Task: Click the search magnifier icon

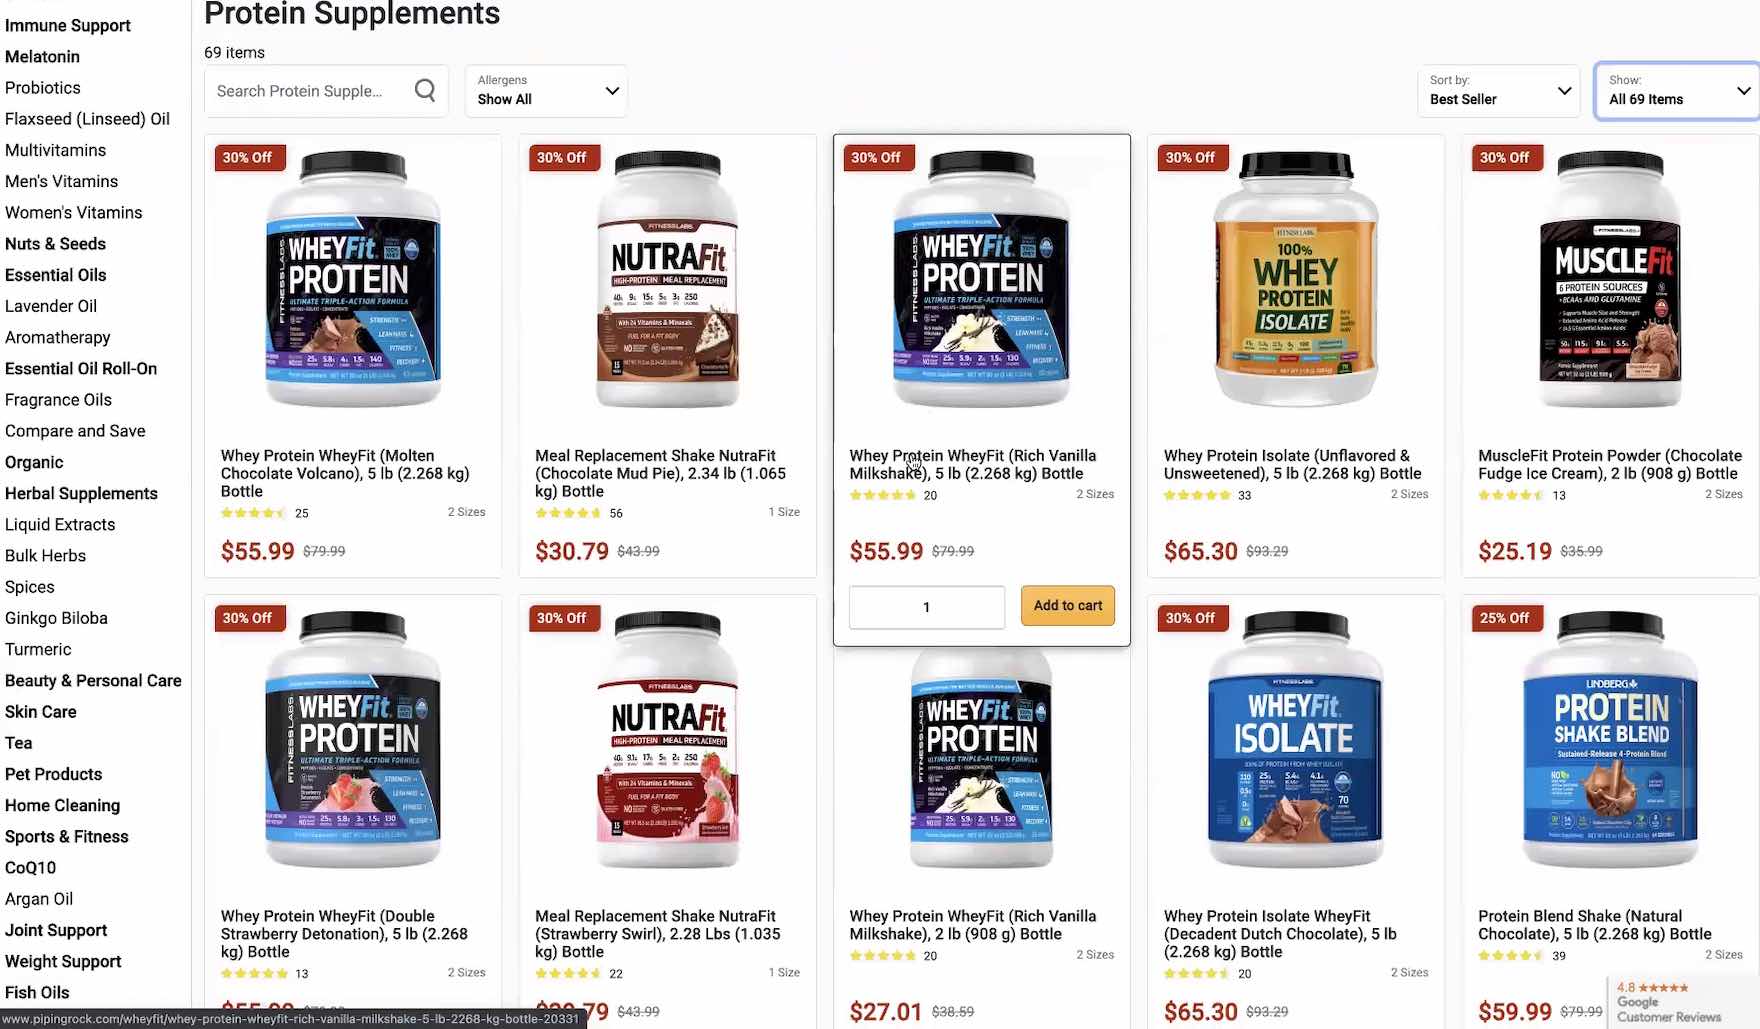Action: point(425,91)
